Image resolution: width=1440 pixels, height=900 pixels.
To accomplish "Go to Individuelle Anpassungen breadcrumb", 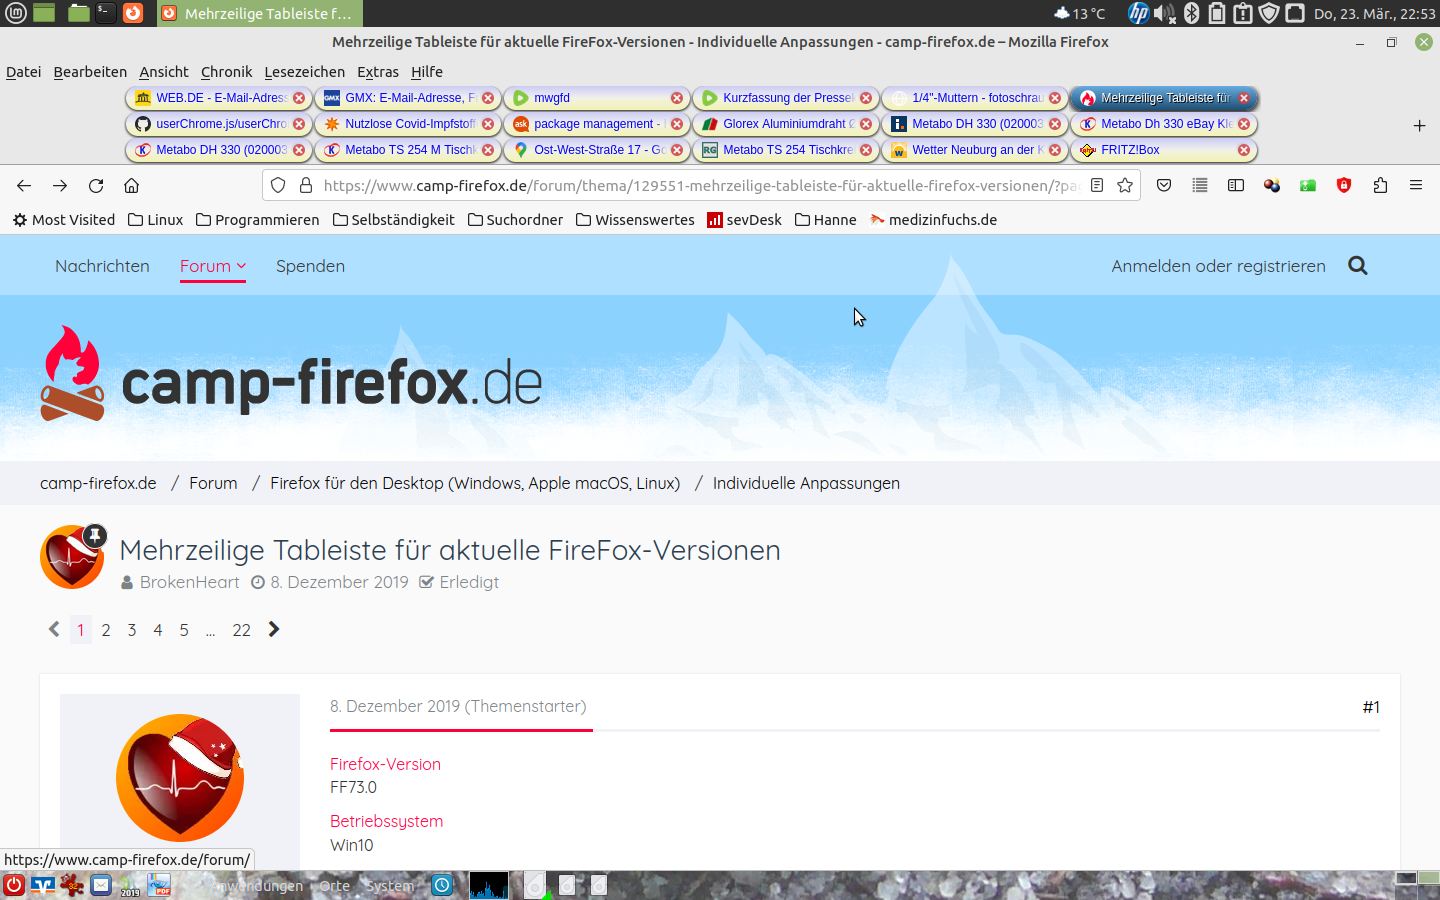I will click(806, 483).
